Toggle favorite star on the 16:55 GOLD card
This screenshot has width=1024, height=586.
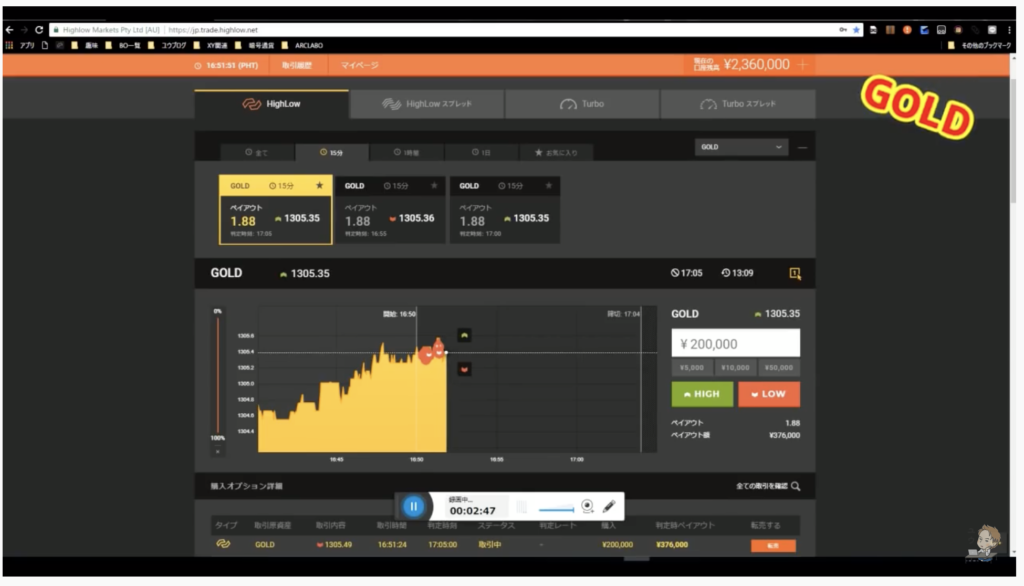(x=434, y=186)
